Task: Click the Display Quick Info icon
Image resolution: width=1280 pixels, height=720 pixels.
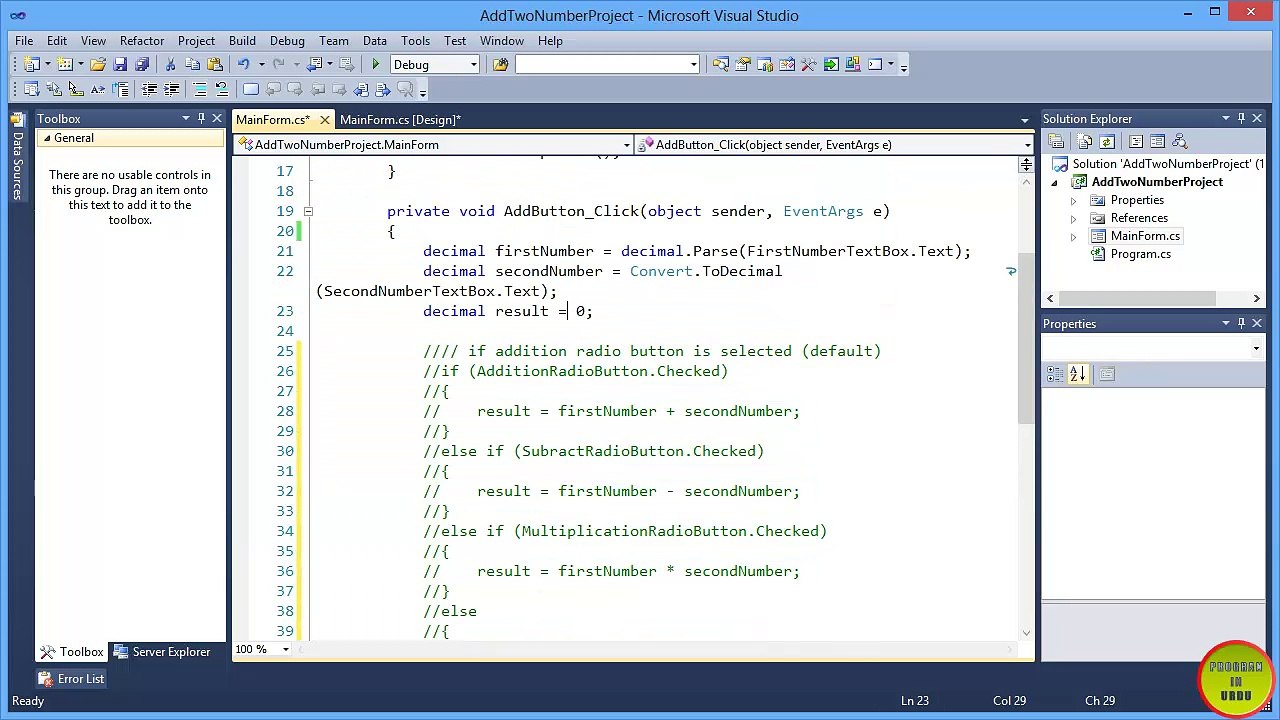Action: coord(75,89)
